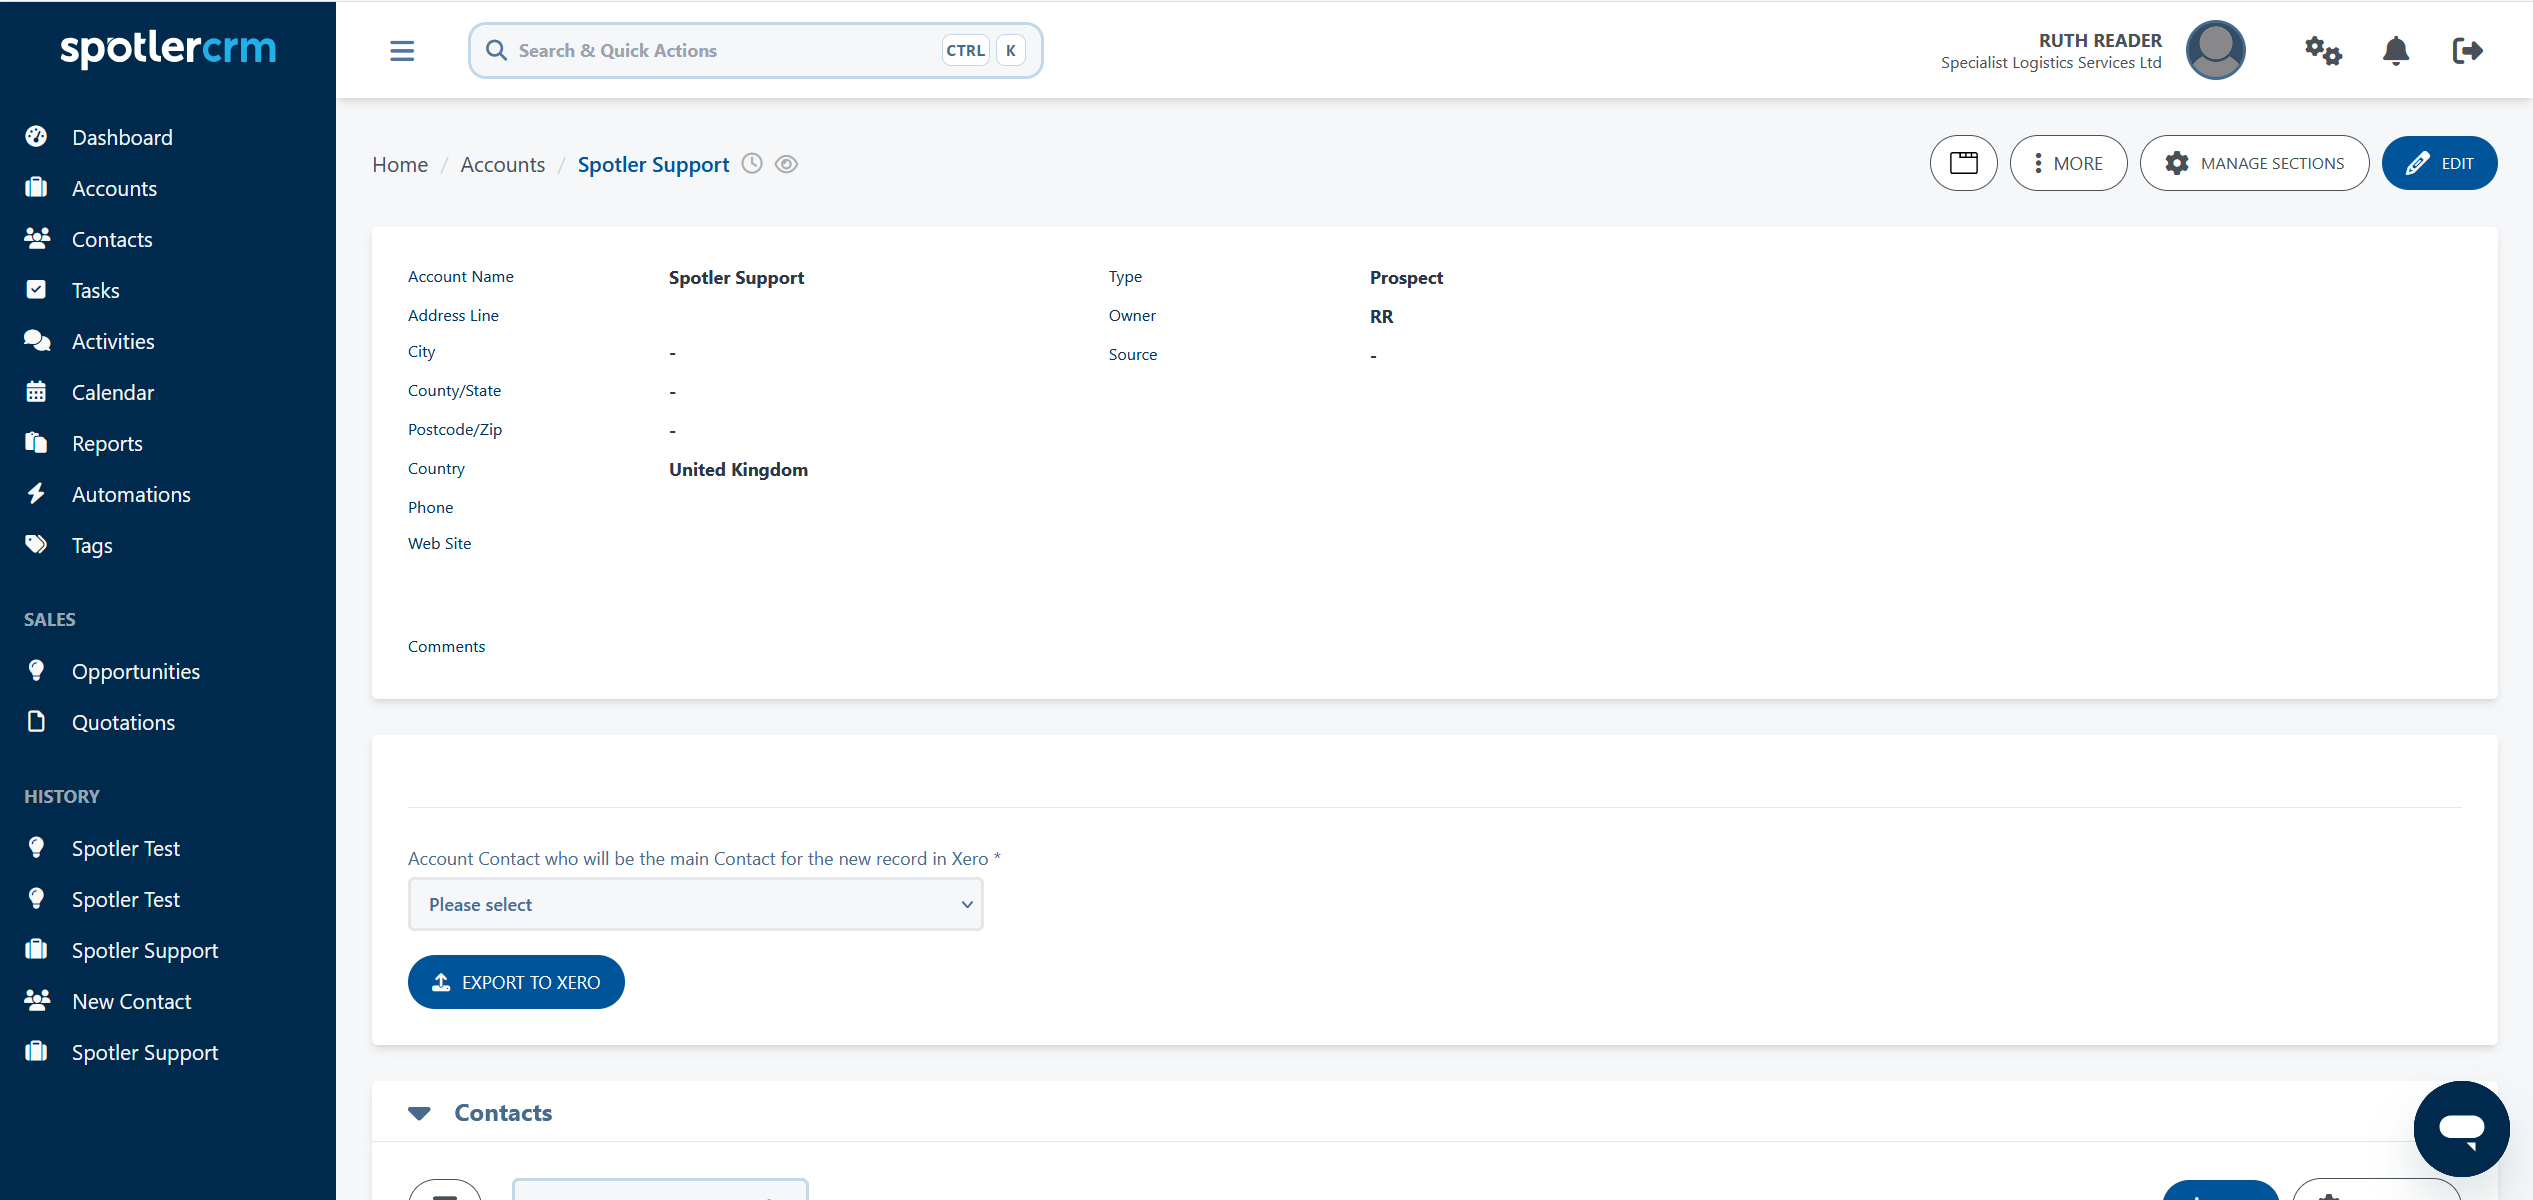Toggle the watch eye icon
Viewport: 2533px width, 1200px height.
coord(787,164)
